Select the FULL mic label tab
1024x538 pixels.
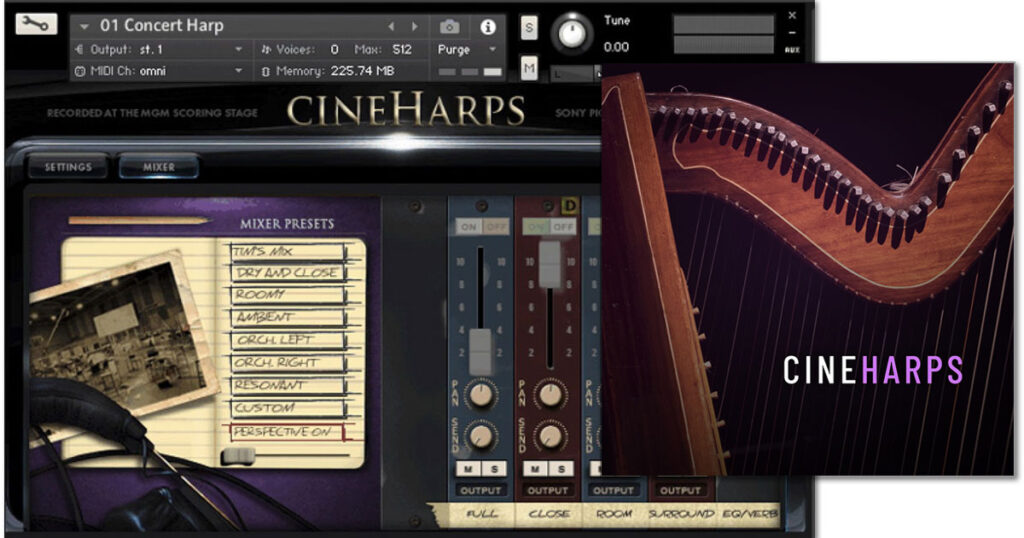pyautogui.click(x=482, y=514)
